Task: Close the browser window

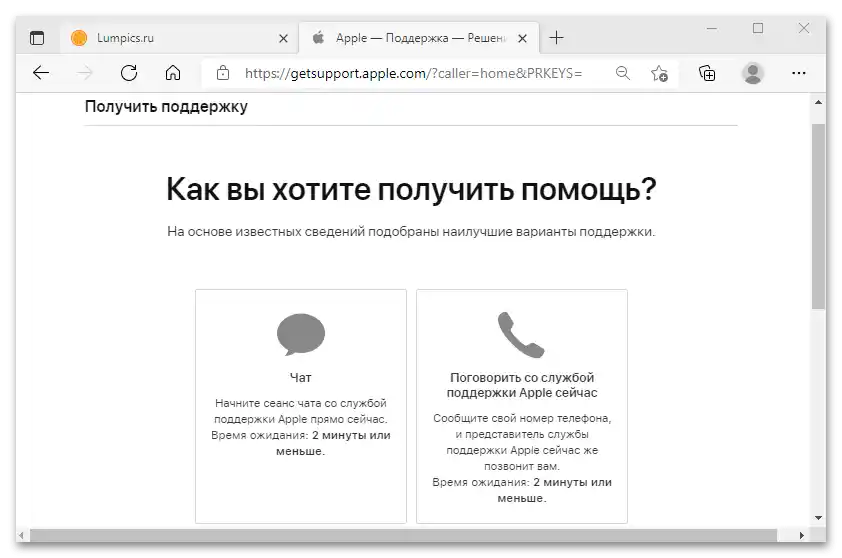Action: click(x=804, y=28)
